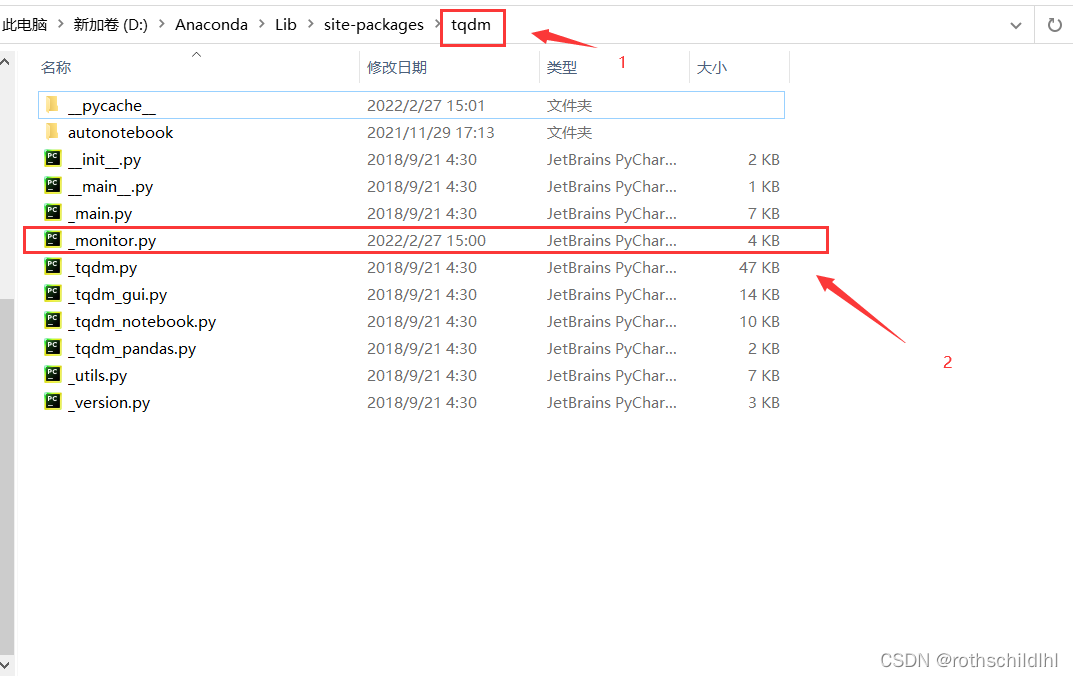The height and width of the screenshot is (677, 1073).
Task: Click the navigation pane scroll down arrow
Action: pos(5,665)
